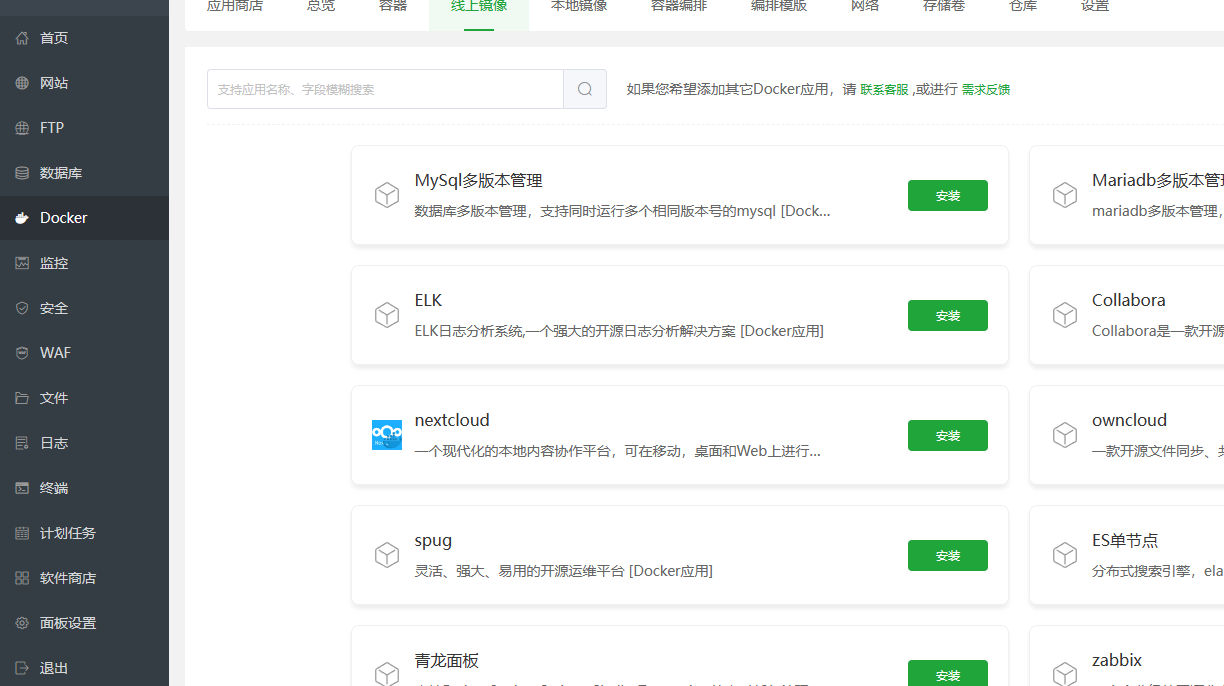
Task: Select the 数据库 database icon
Action: pyautogui.click(x=22, y=173)
